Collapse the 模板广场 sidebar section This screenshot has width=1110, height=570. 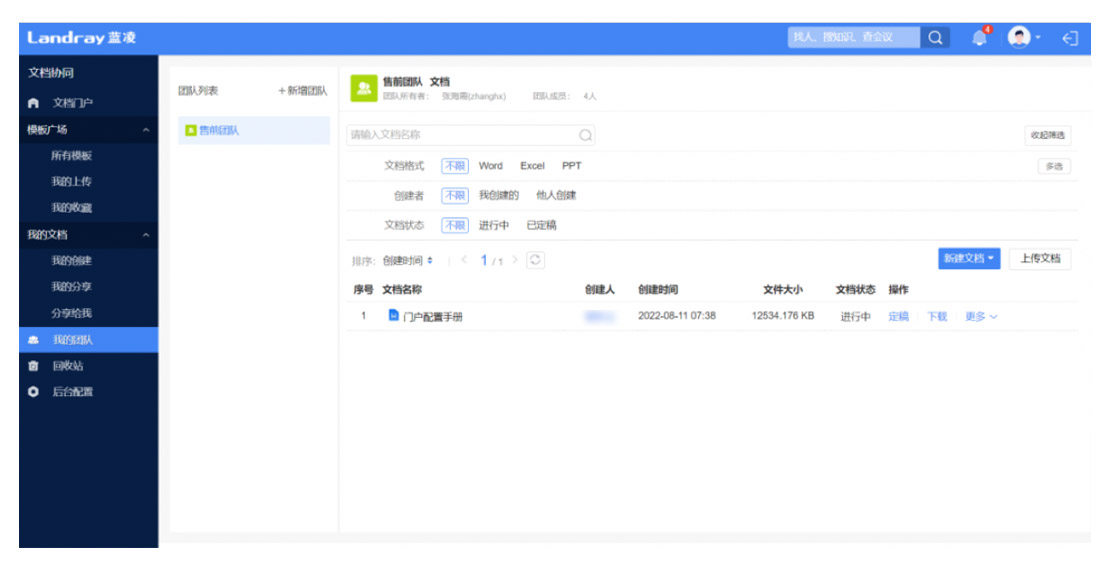145,130
